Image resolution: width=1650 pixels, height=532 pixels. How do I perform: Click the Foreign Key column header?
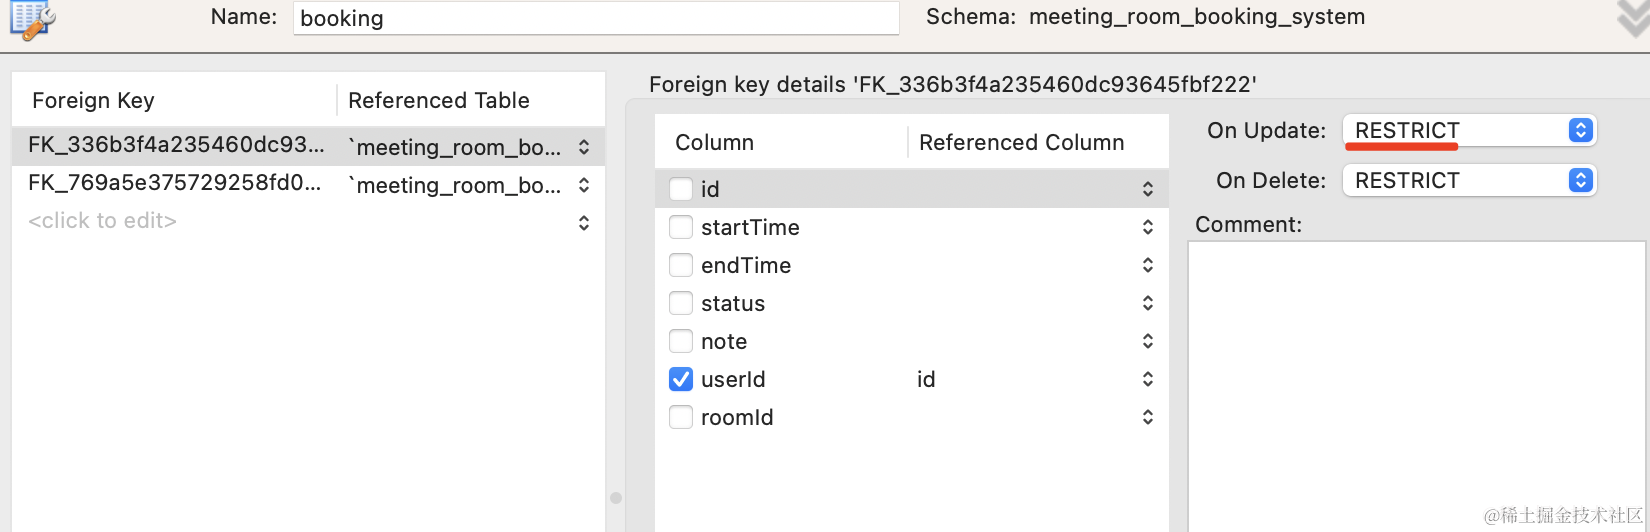click(x=93, y=100)
